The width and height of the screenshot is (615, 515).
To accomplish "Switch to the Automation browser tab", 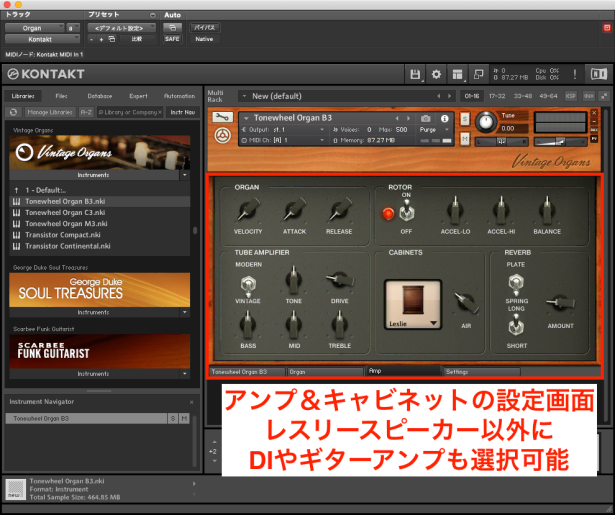I will click(x=179, y=96).
